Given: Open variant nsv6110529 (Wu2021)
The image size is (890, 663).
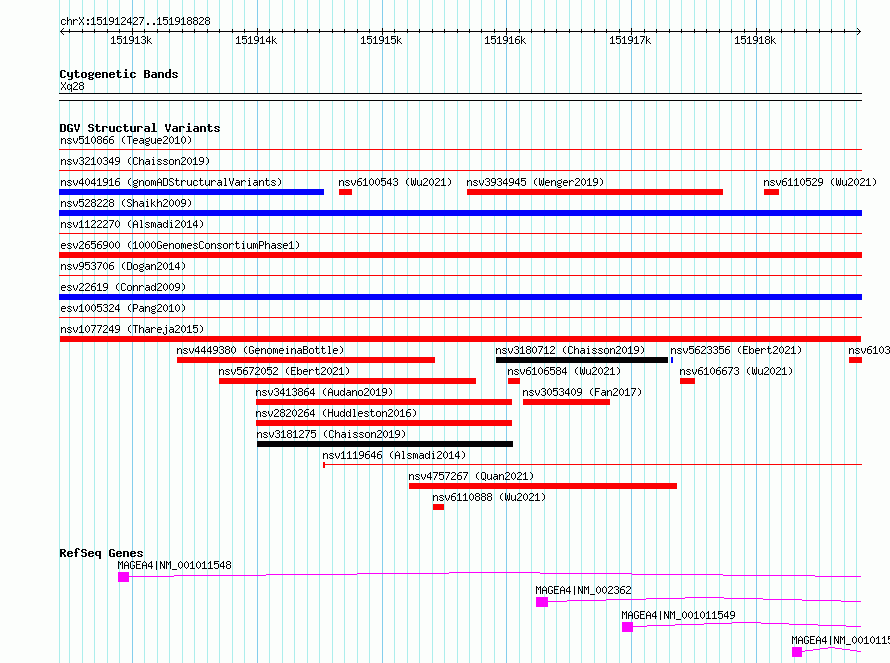Looking at the screenshot, I should point(820,182).
